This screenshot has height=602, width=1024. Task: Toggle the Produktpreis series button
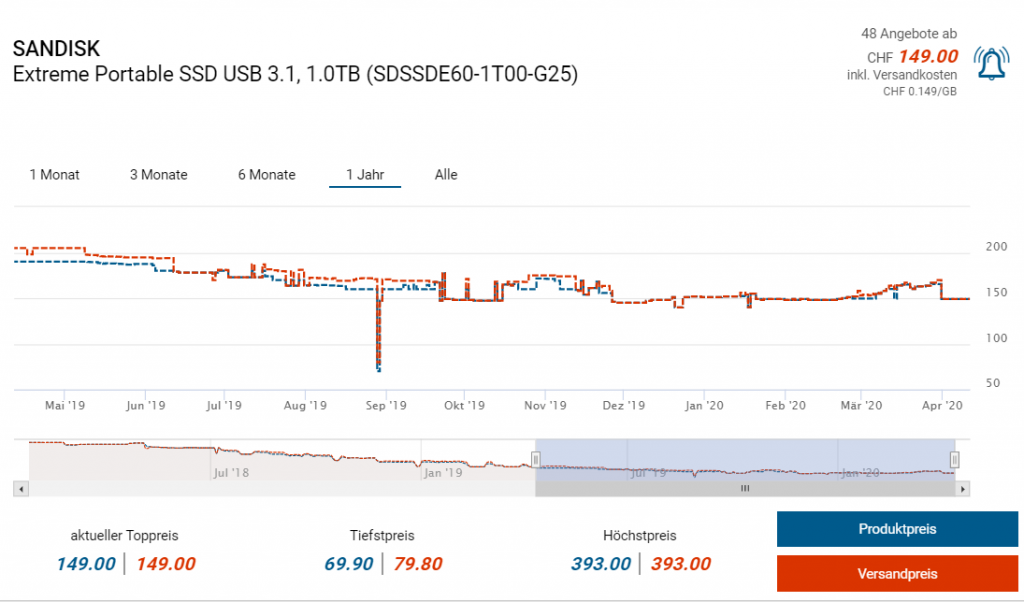pyautogui.click(x=897, y=529)
